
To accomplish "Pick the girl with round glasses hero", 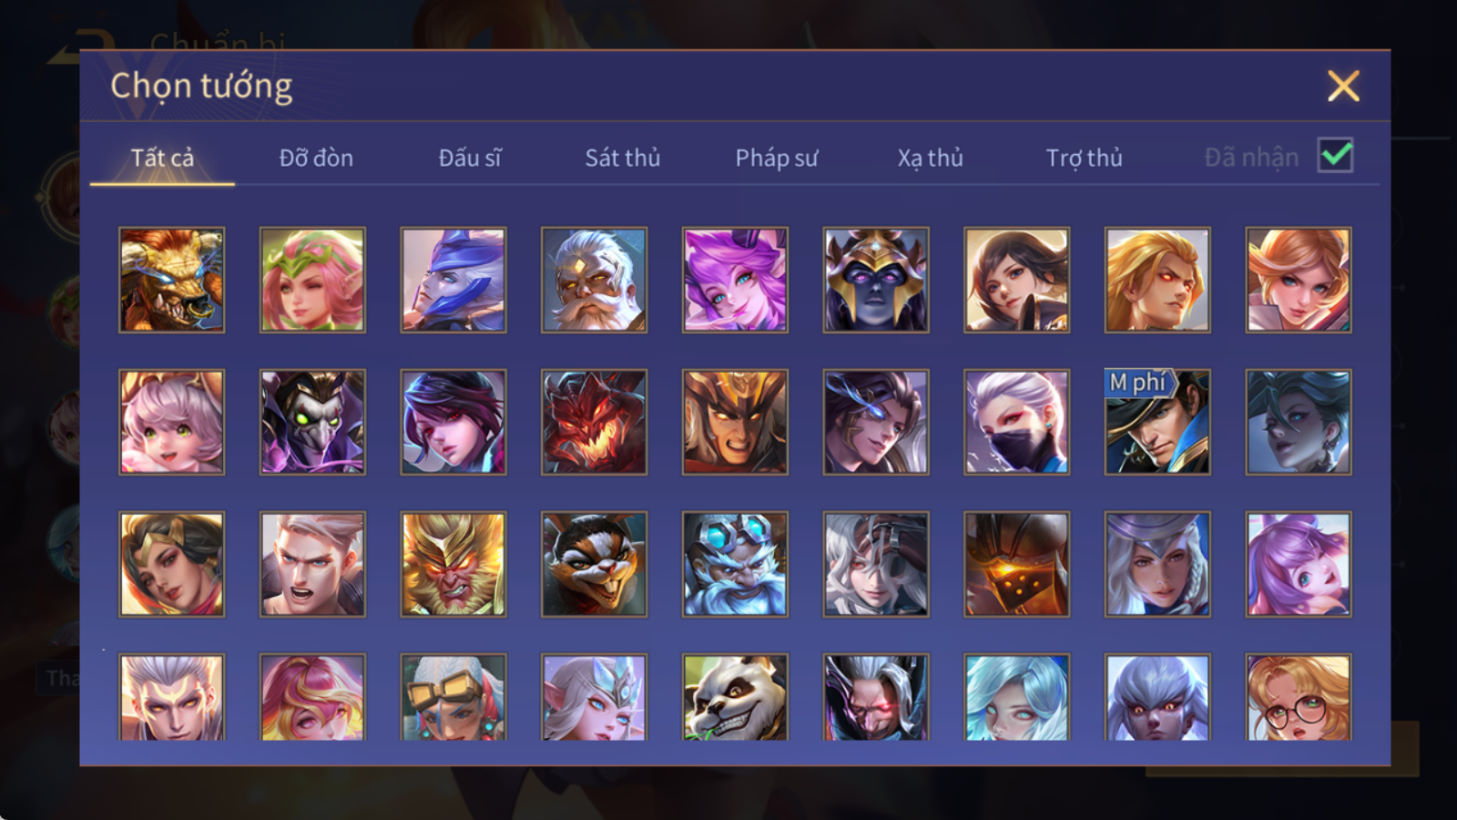I will (1298, 697).
